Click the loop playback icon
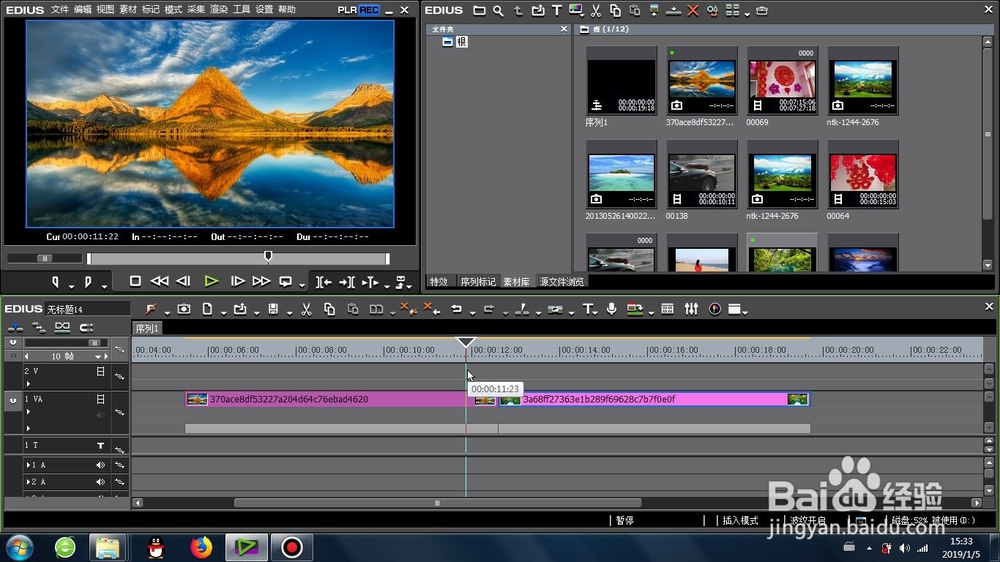The height and width of the screenshot is (562, 1000). click(x=286, y=281)
